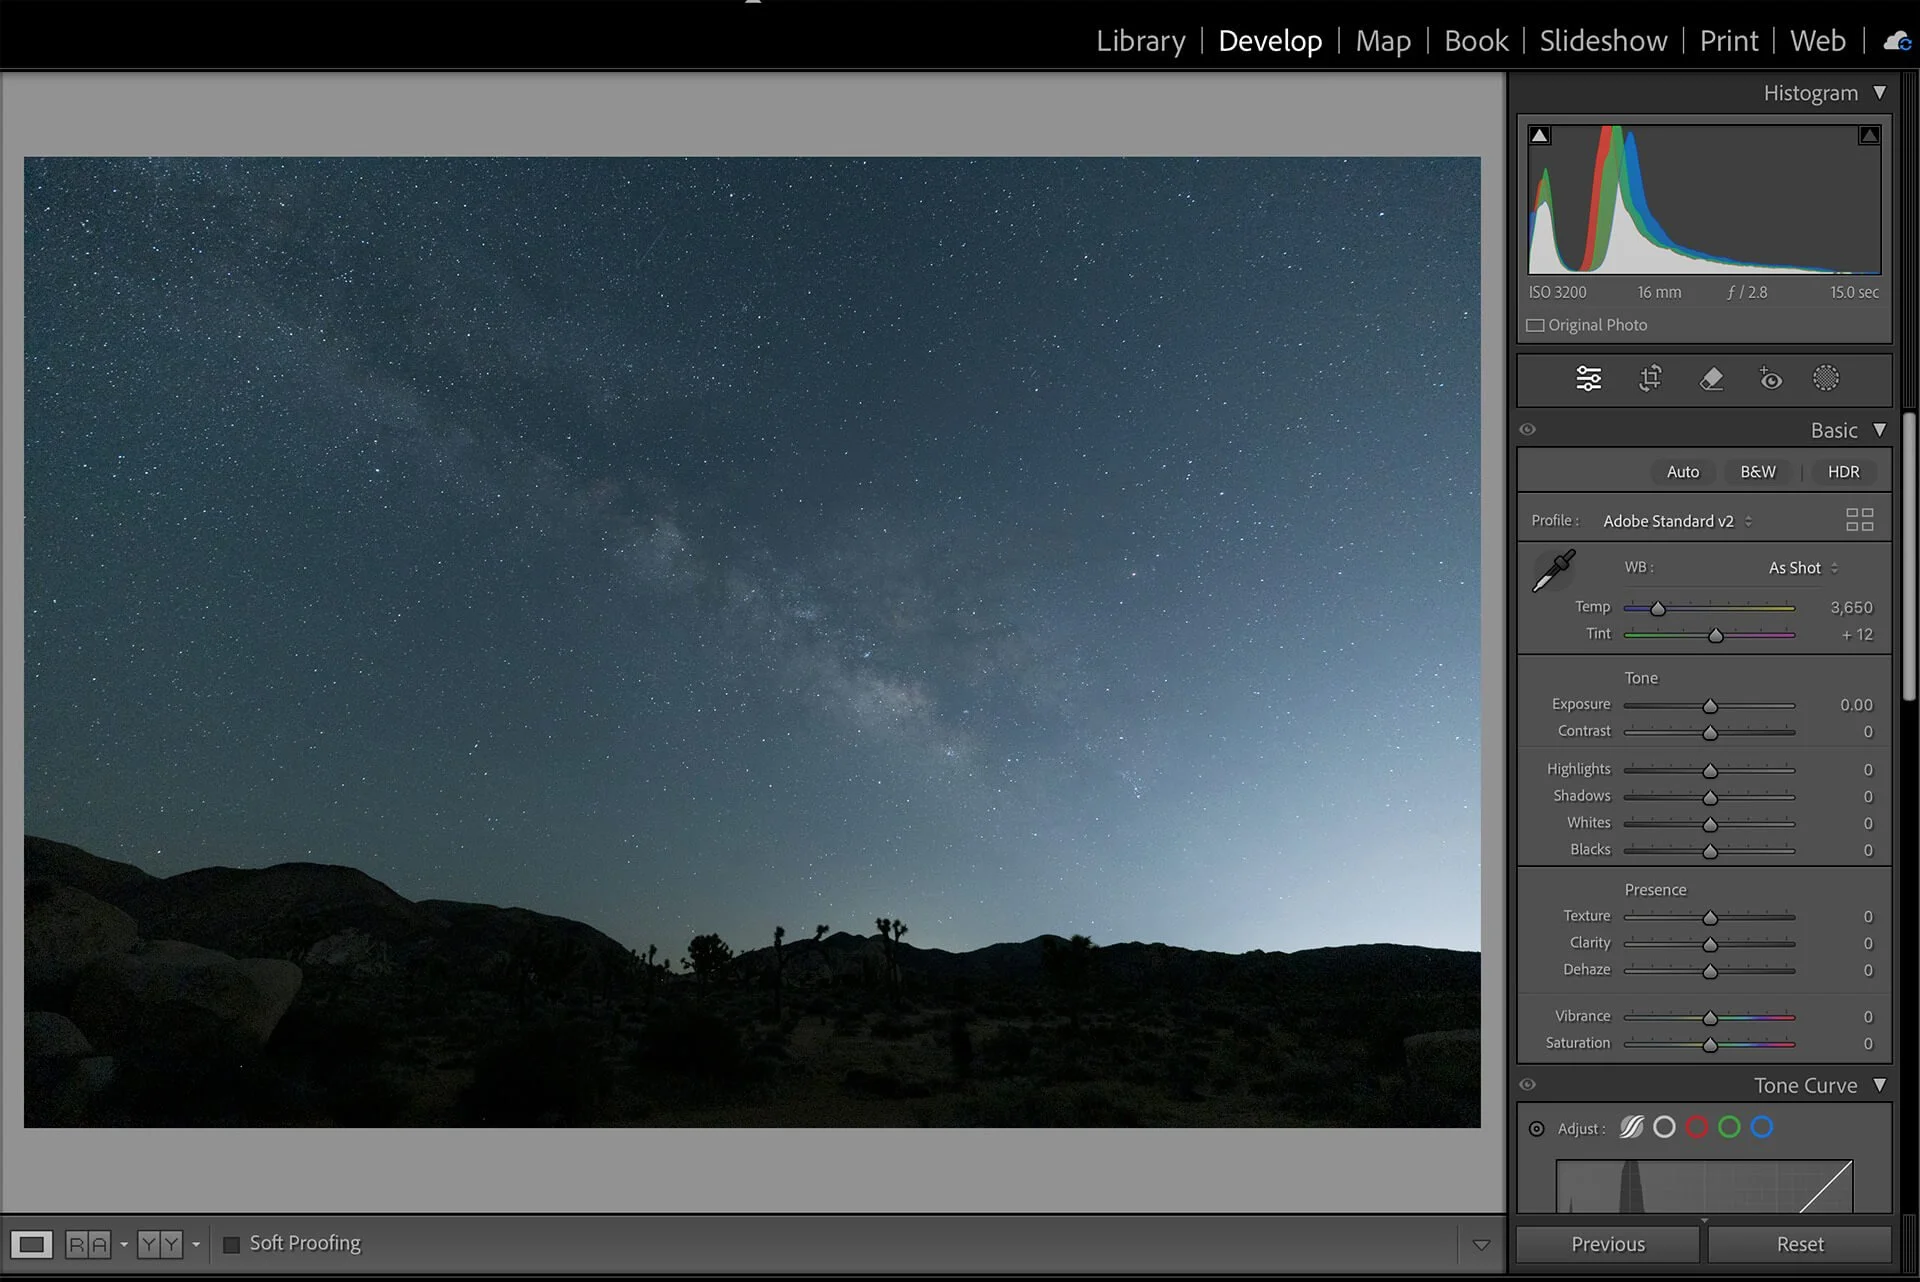Select the Tone Curve target adjustment tool
Screen dimensions: 1920x1282
[1537, 1129]
